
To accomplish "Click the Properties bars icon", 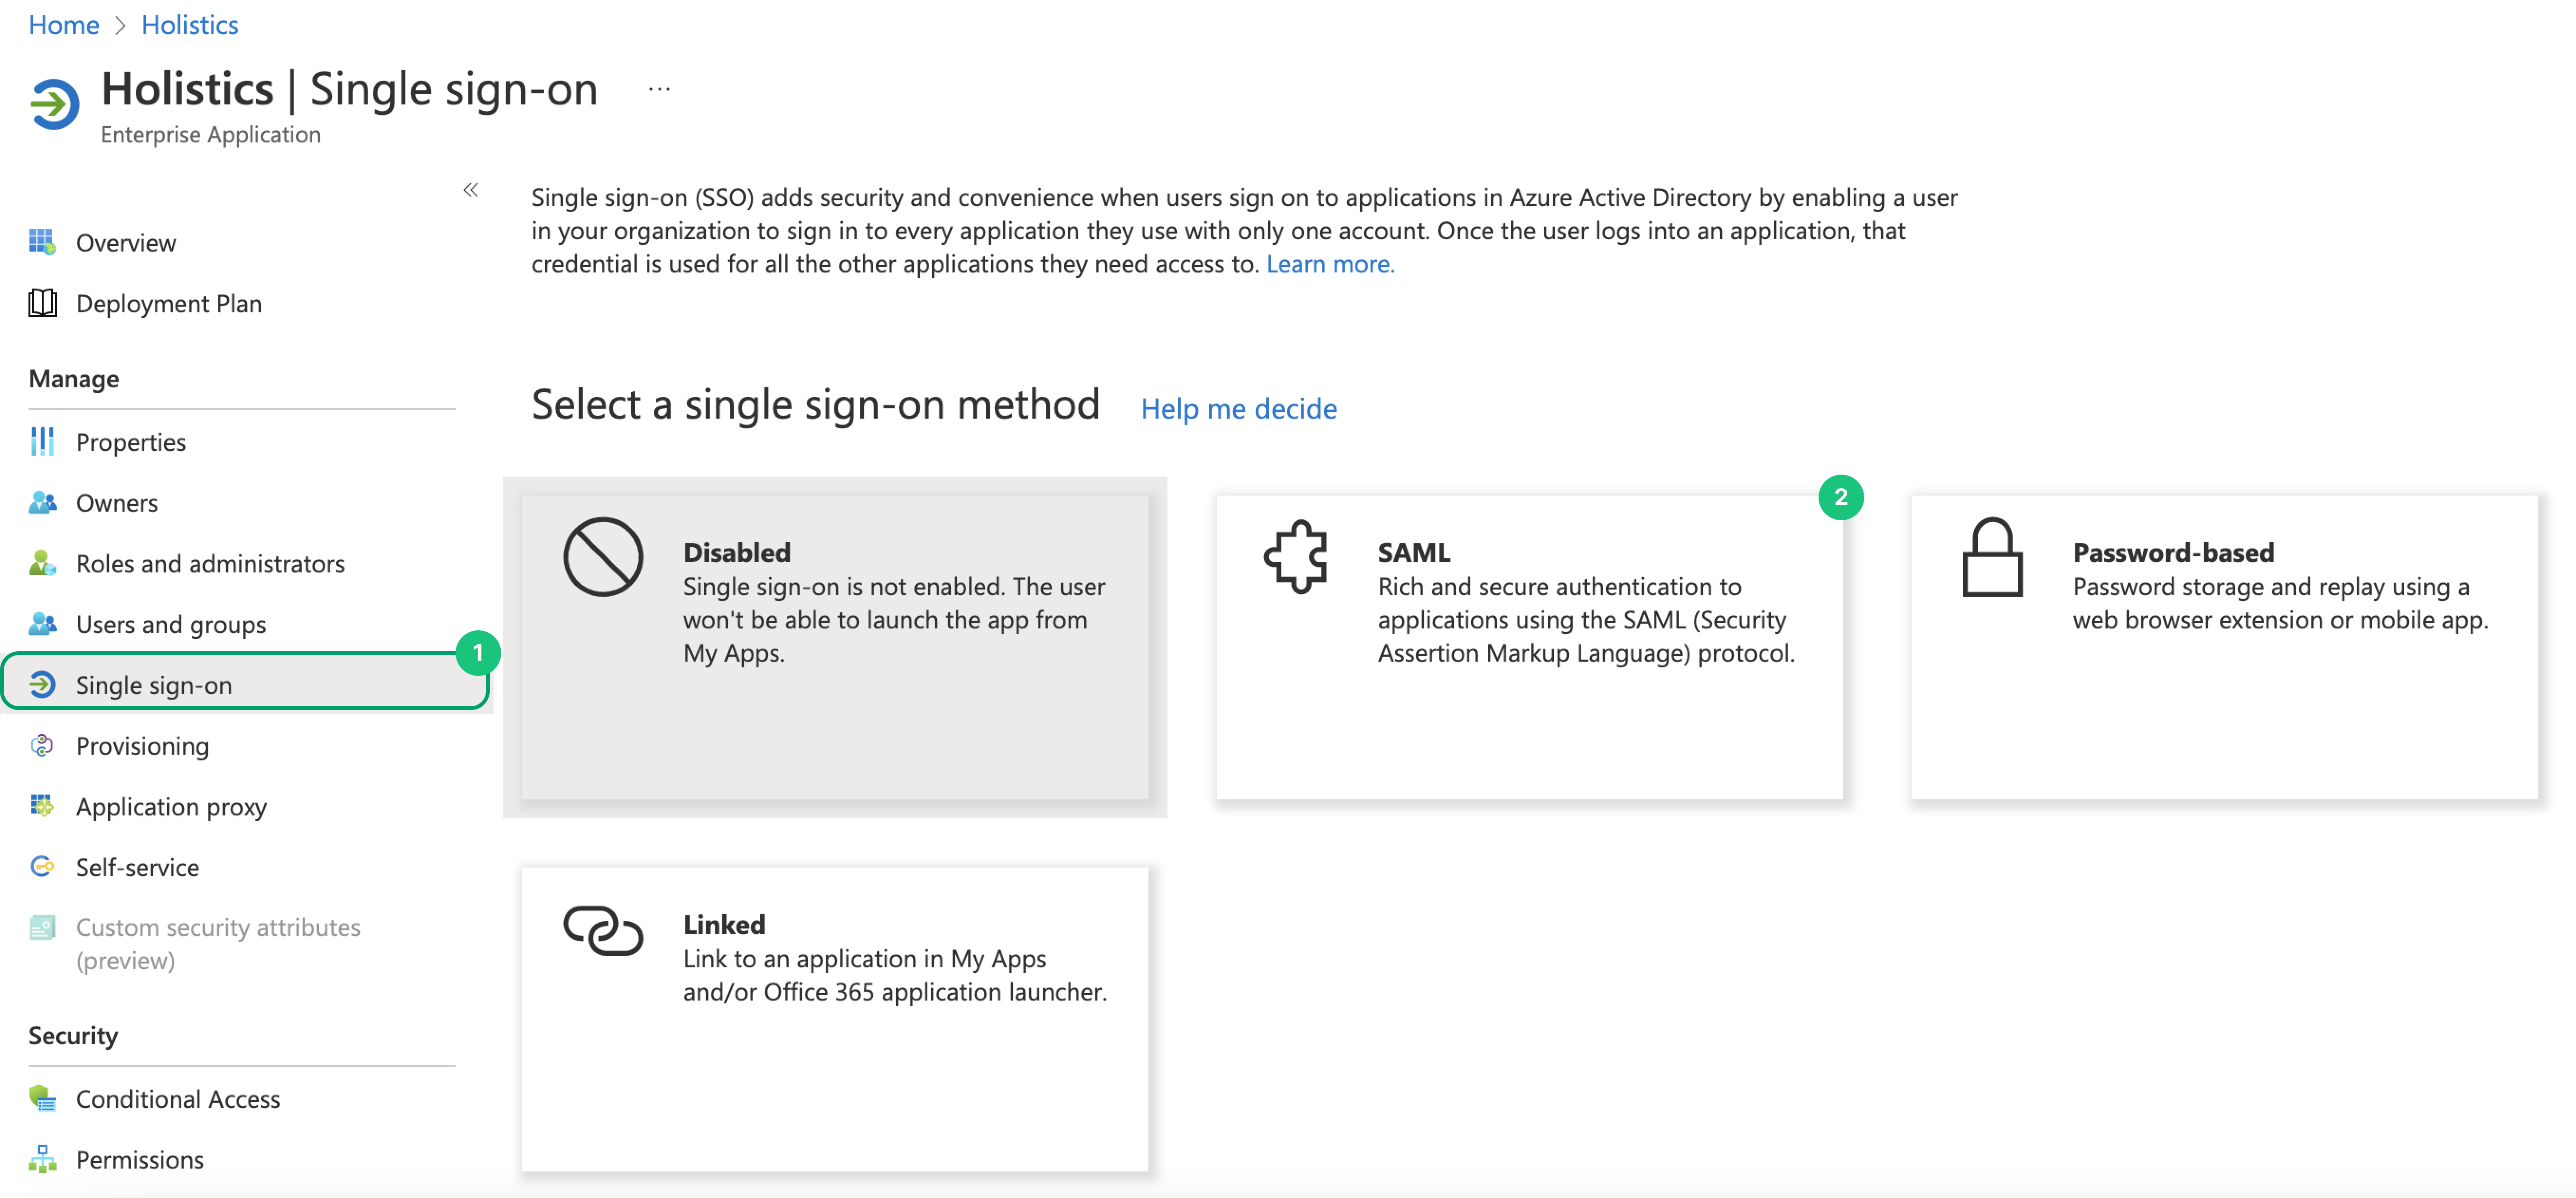I will pos(42,441).
